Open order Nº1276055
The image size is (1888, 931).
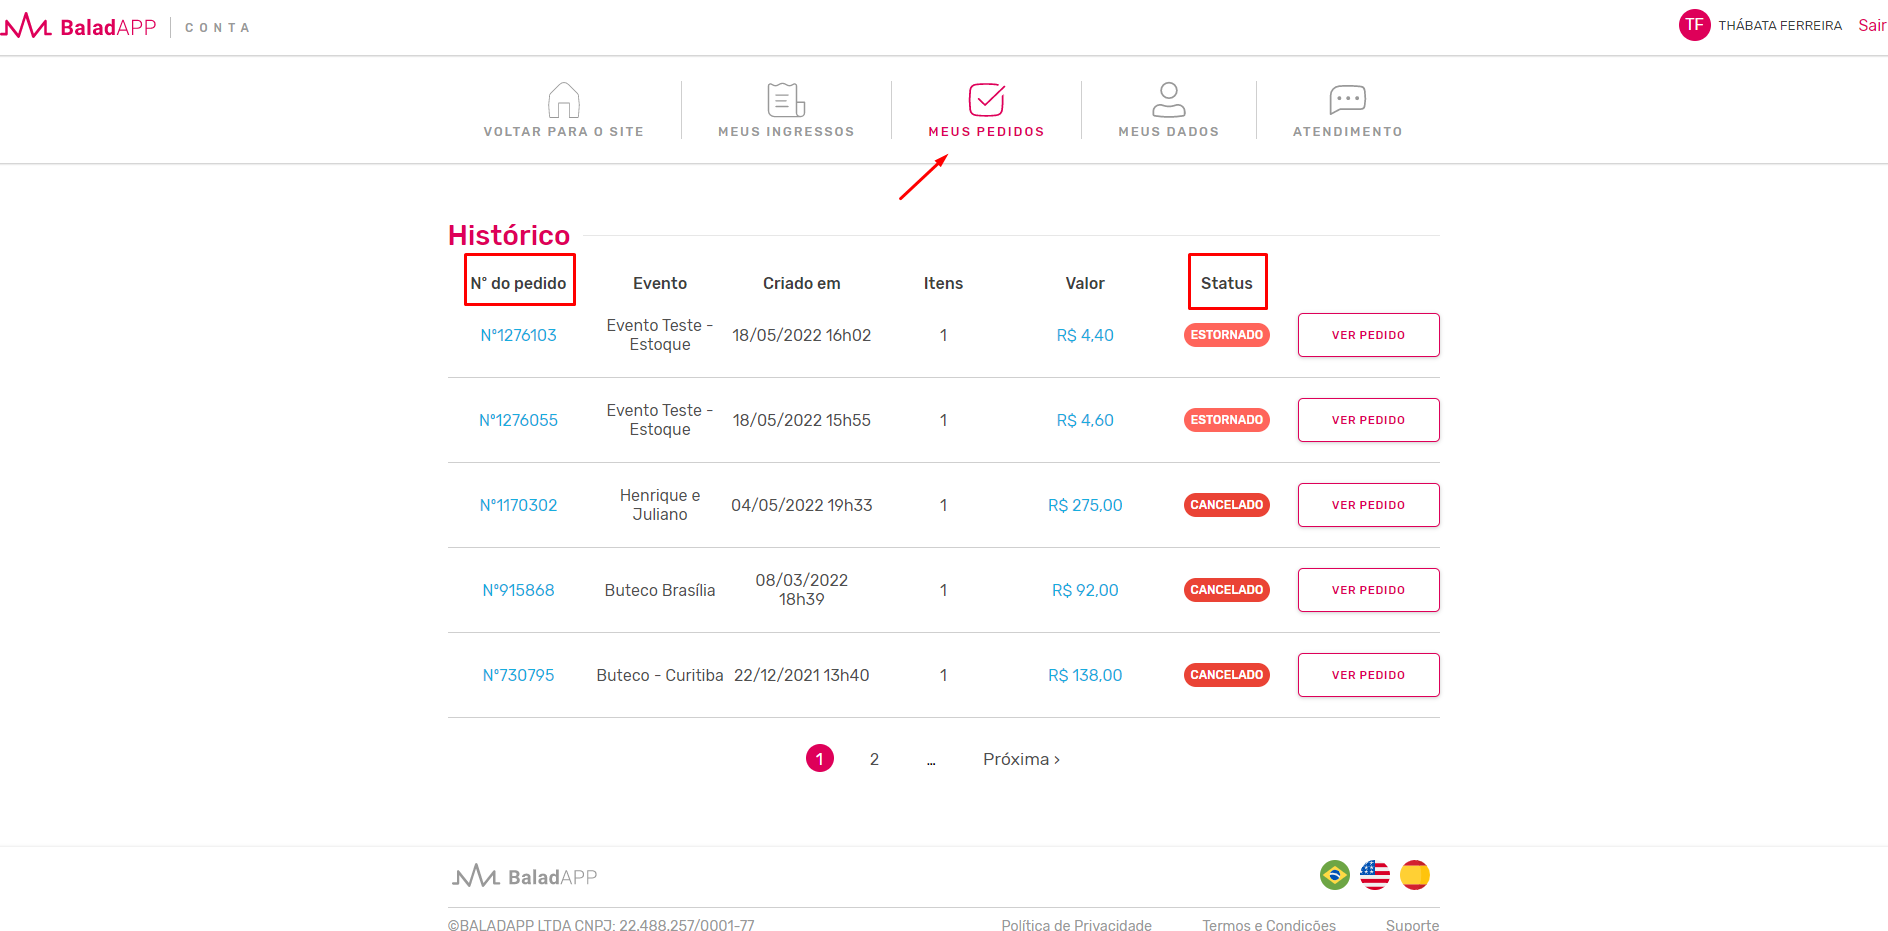[x=518, y=420]
